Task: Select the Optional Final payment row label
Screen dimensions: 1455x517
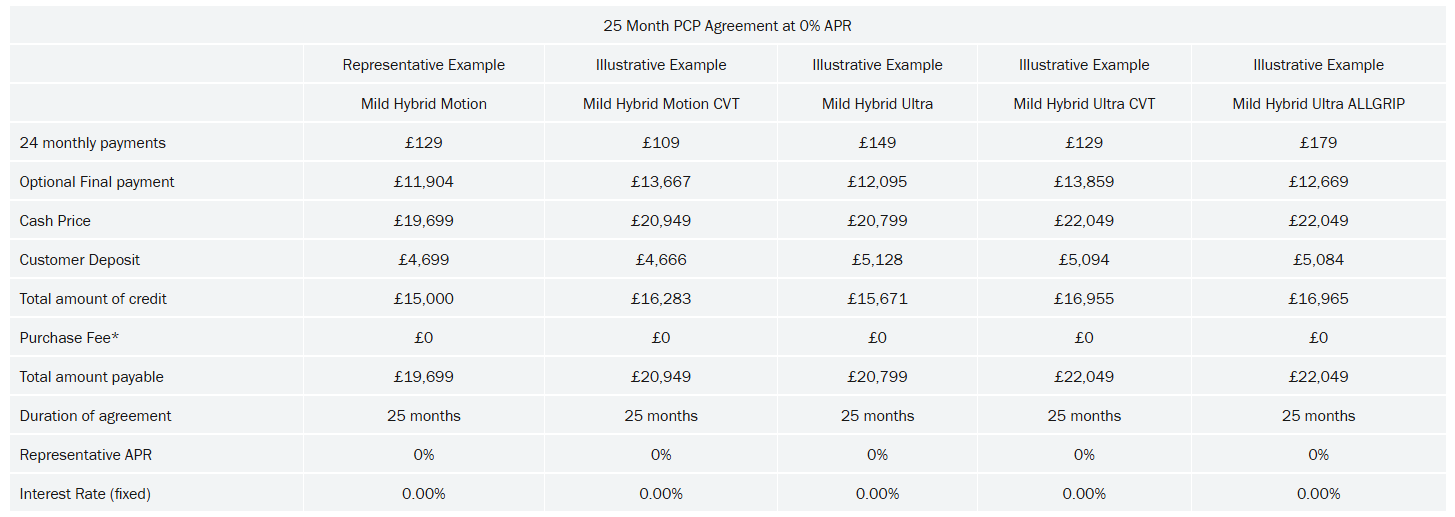Action: [x=97, y=182]
